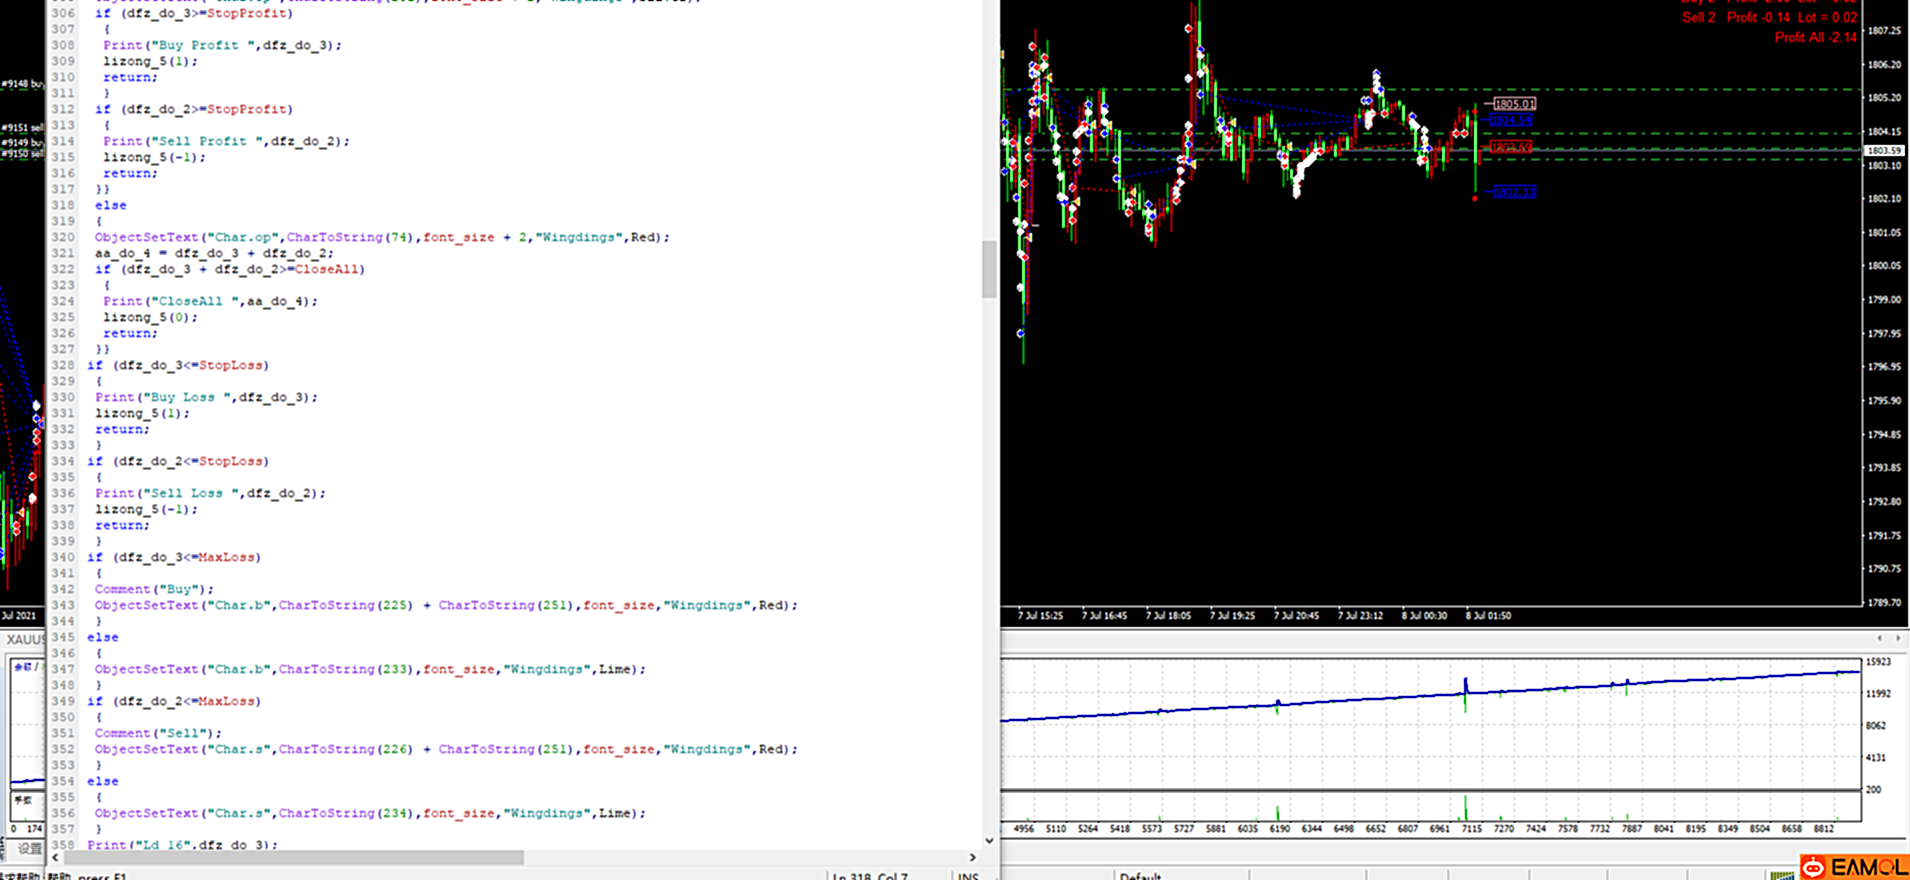Click the INS indicator in status bar

pyautogui.click(x=968, y=876)
